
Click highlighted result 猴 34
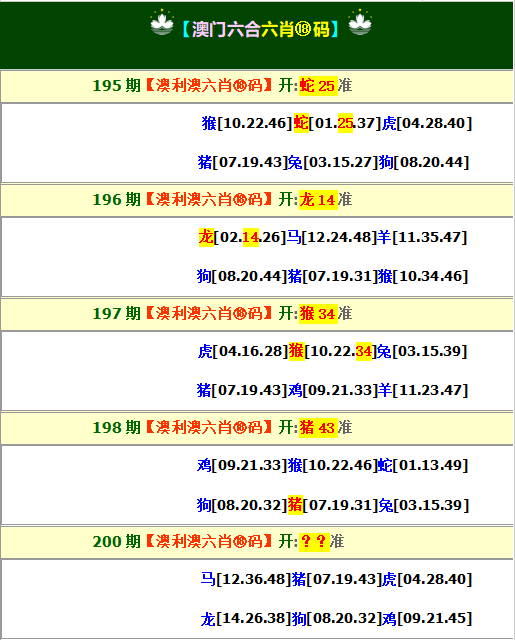tap(318, 313)
